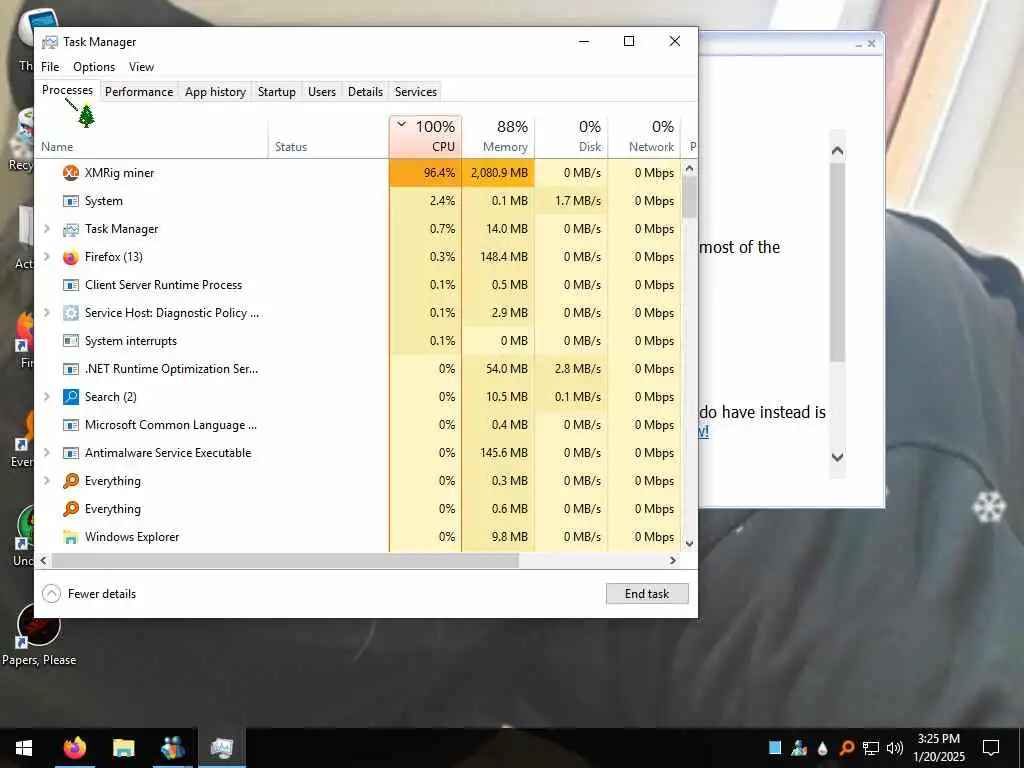Click the Client Server Runtime Process icon
Viewport: 1024px width, 768px height.
[x=71, y=285]
